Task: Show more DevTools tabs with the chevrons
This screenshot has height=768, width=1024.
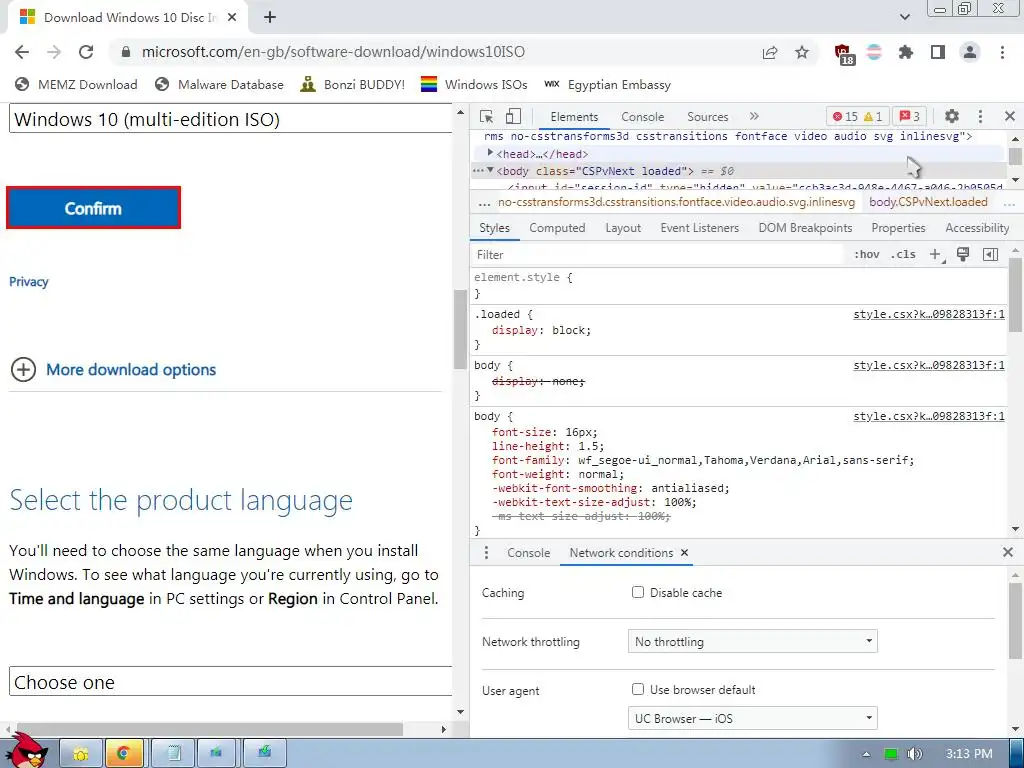Action: click(x=754, y=116)
